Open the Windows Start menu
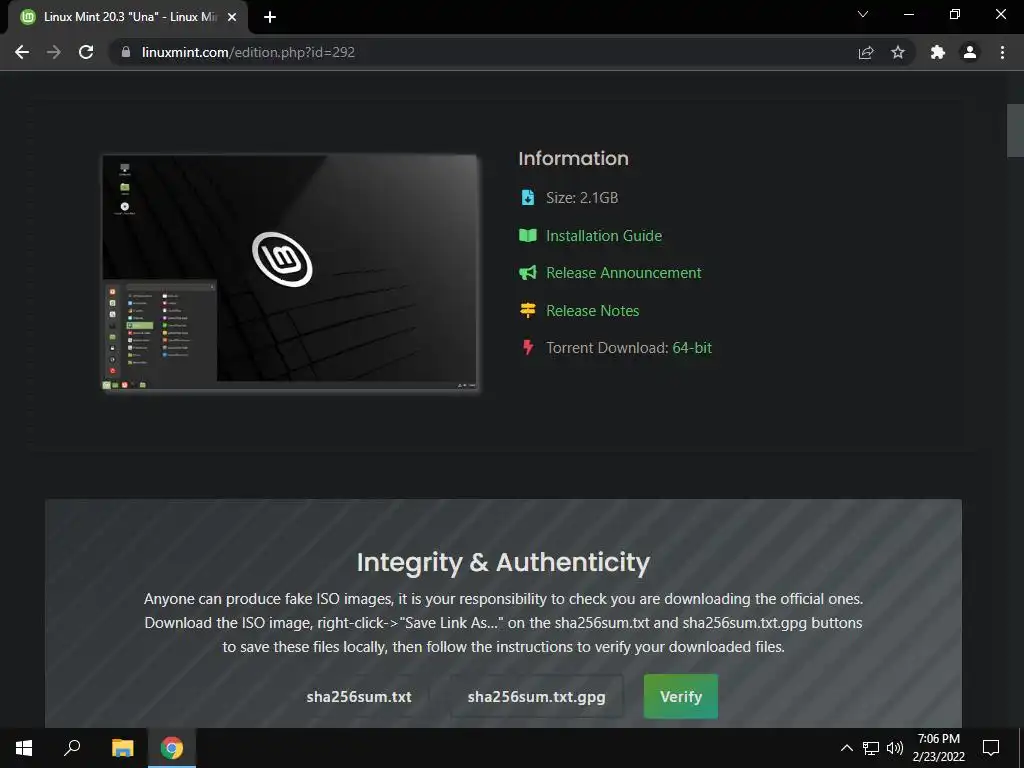Image resolution: width=1024 pixels, height=768 pixels. point(24,748)
